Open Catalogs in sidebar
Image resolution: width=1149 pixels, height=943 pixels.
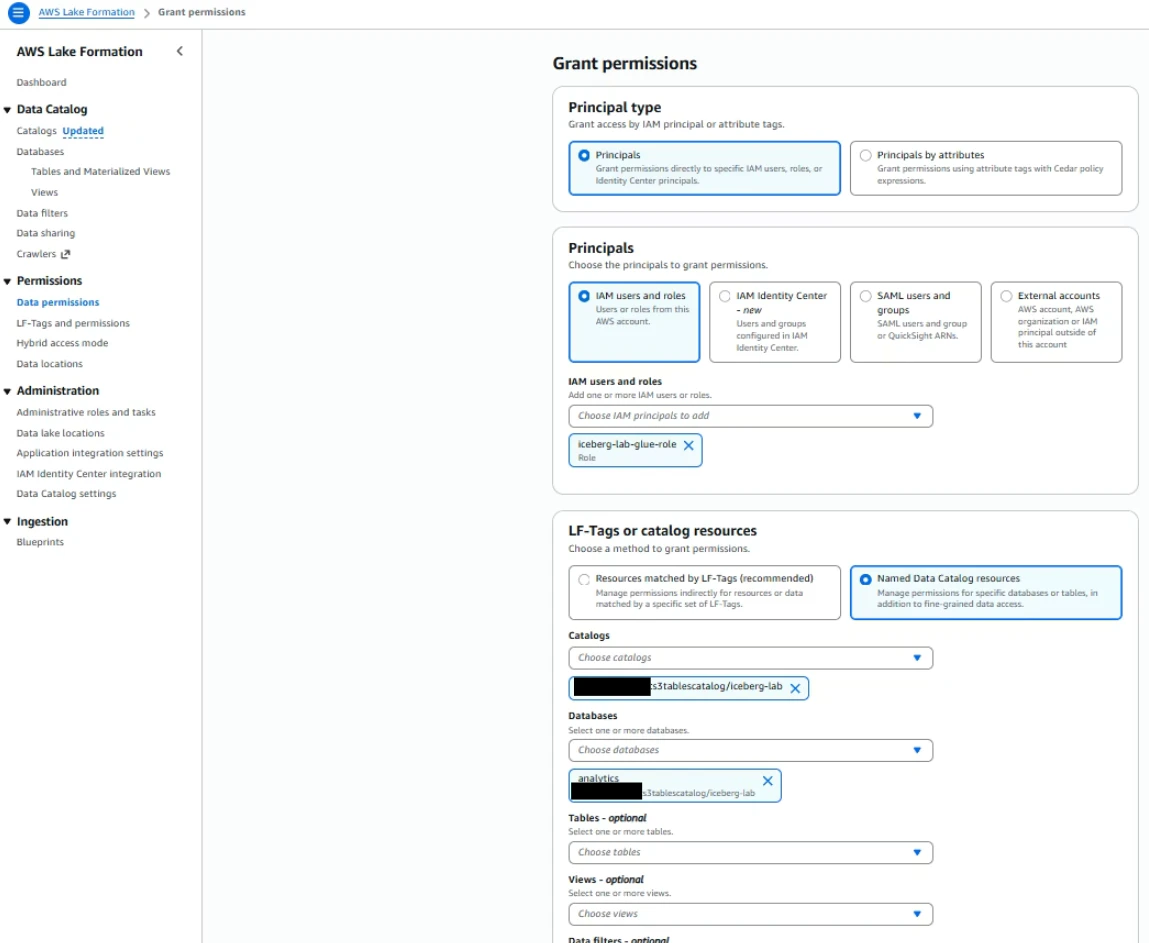tap(36, 131)
